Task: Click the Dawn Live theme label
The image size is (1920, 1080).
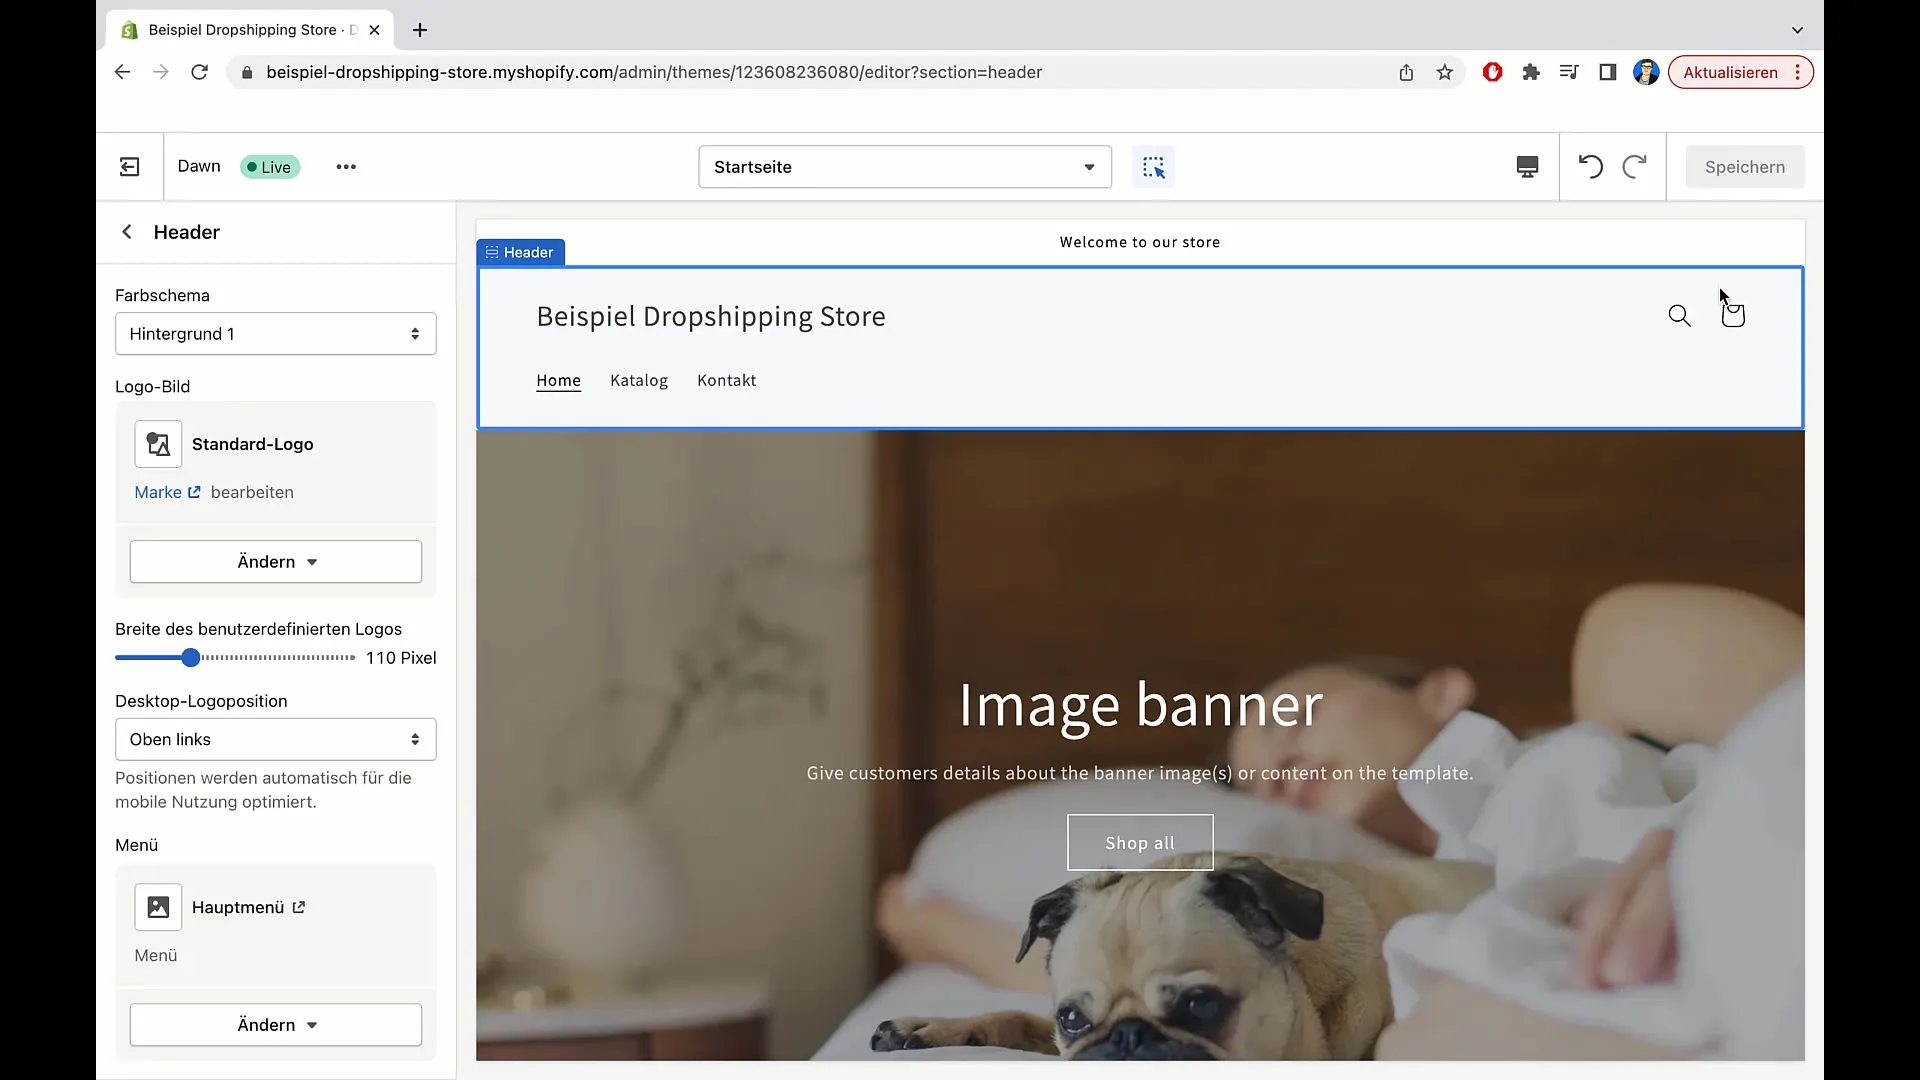Action: [237, 166]
